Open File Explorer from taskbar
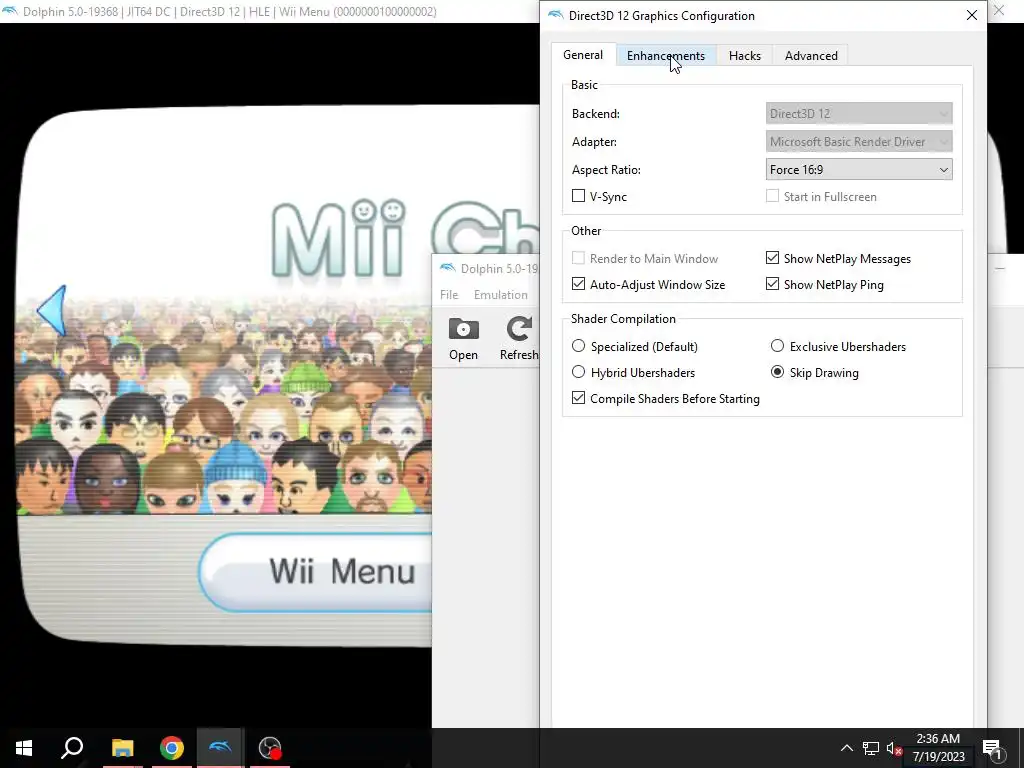This screenshot has width=1024, height=768. 122,748
